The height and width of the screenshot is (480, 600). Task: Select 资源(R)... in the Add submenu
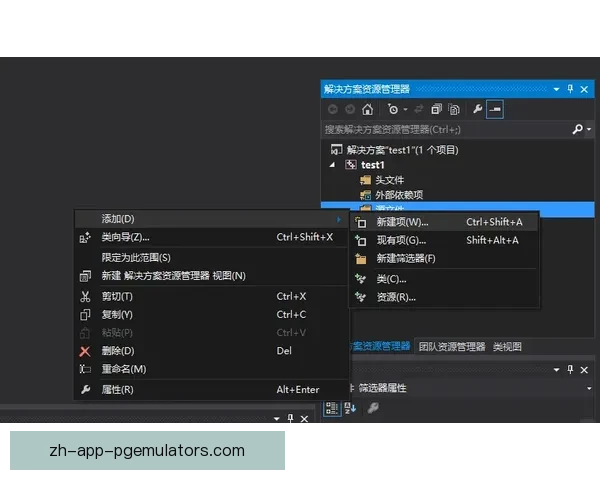click(x=444, y=297)
